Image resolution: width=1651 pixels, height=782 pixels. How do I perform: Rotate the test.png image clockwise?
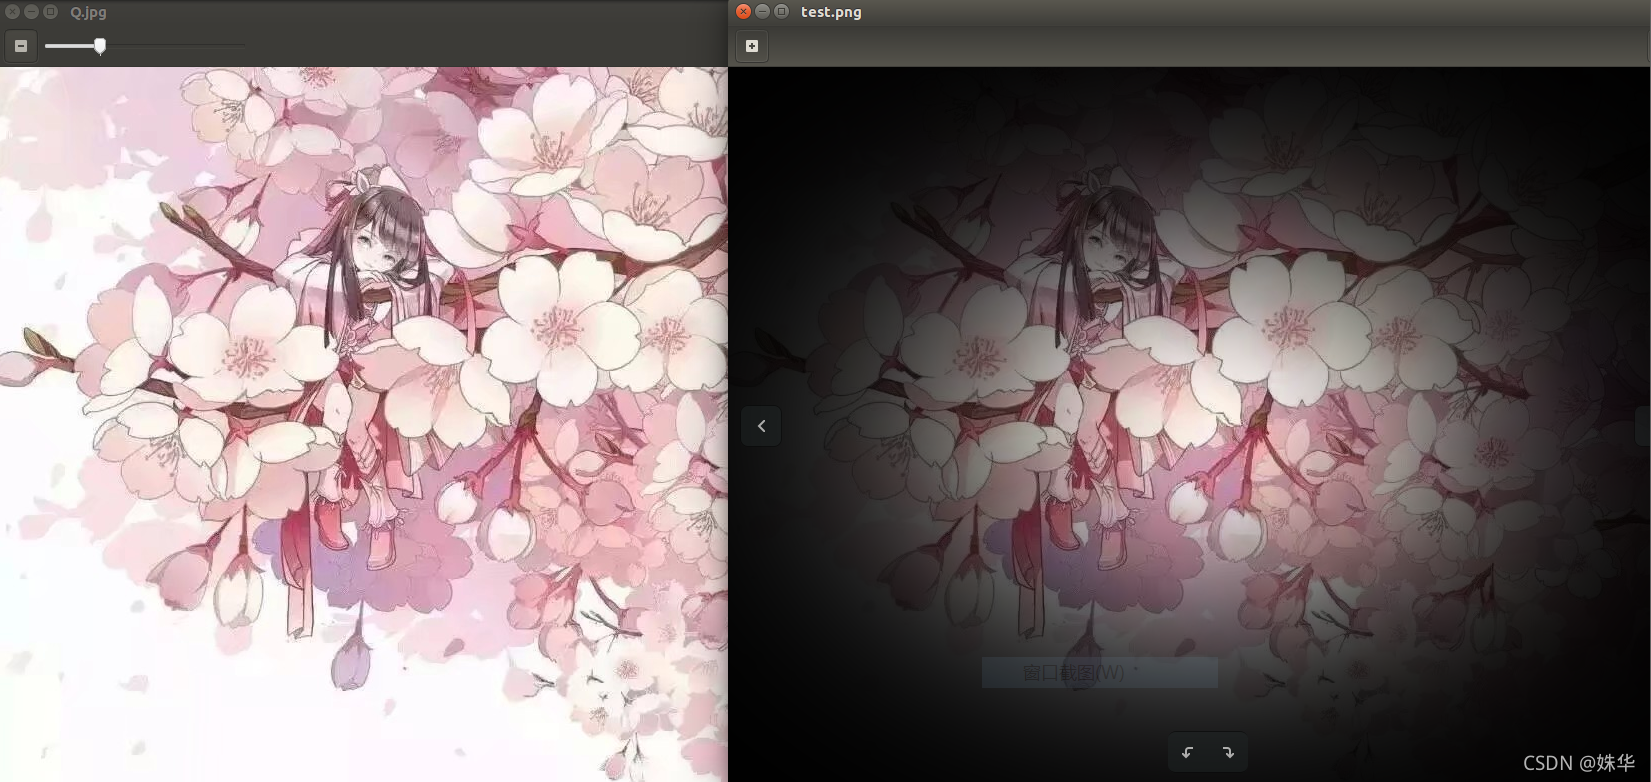tap(1228, 752)
